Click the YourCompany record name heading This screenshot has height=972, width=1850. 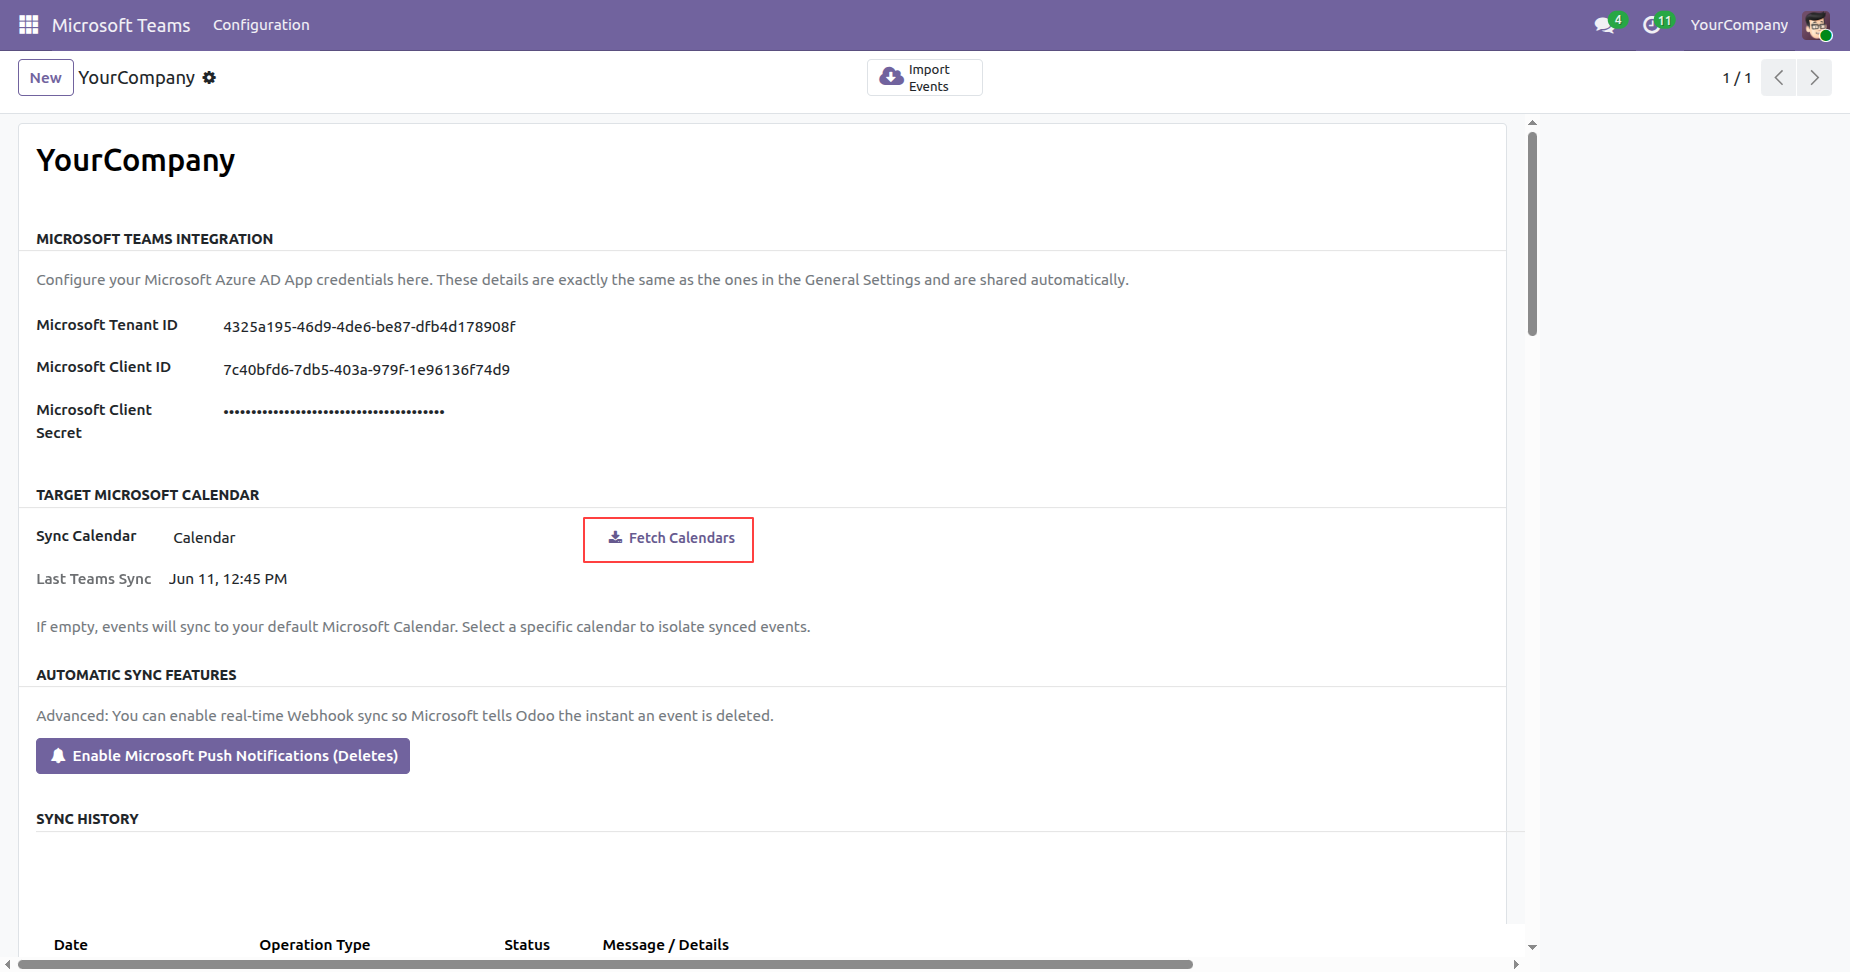[136, 161]
